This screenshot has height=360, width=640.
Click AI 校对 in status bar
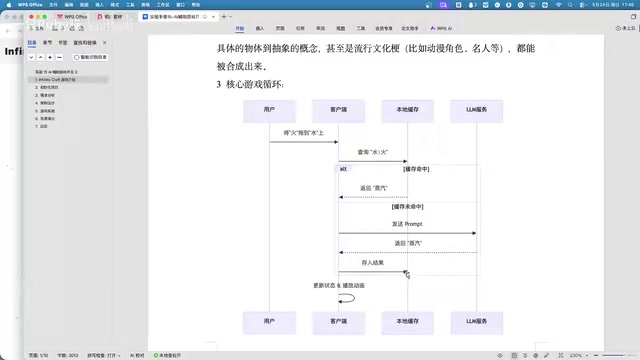[x=137, y=356]
